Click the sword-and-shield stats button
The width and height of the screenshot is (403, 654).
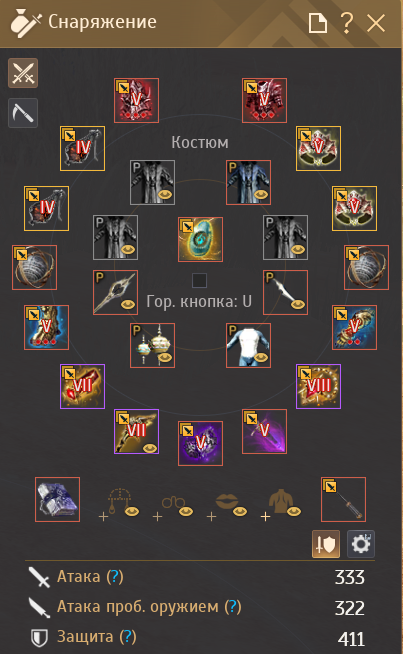(326, 544)
